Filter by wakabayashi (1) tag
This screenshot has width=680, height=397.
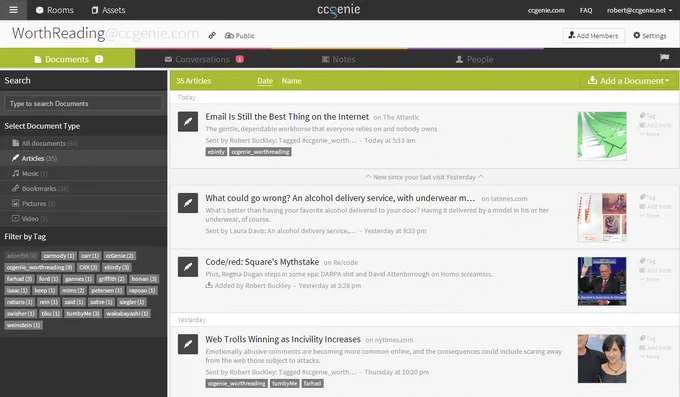point(127,314)
